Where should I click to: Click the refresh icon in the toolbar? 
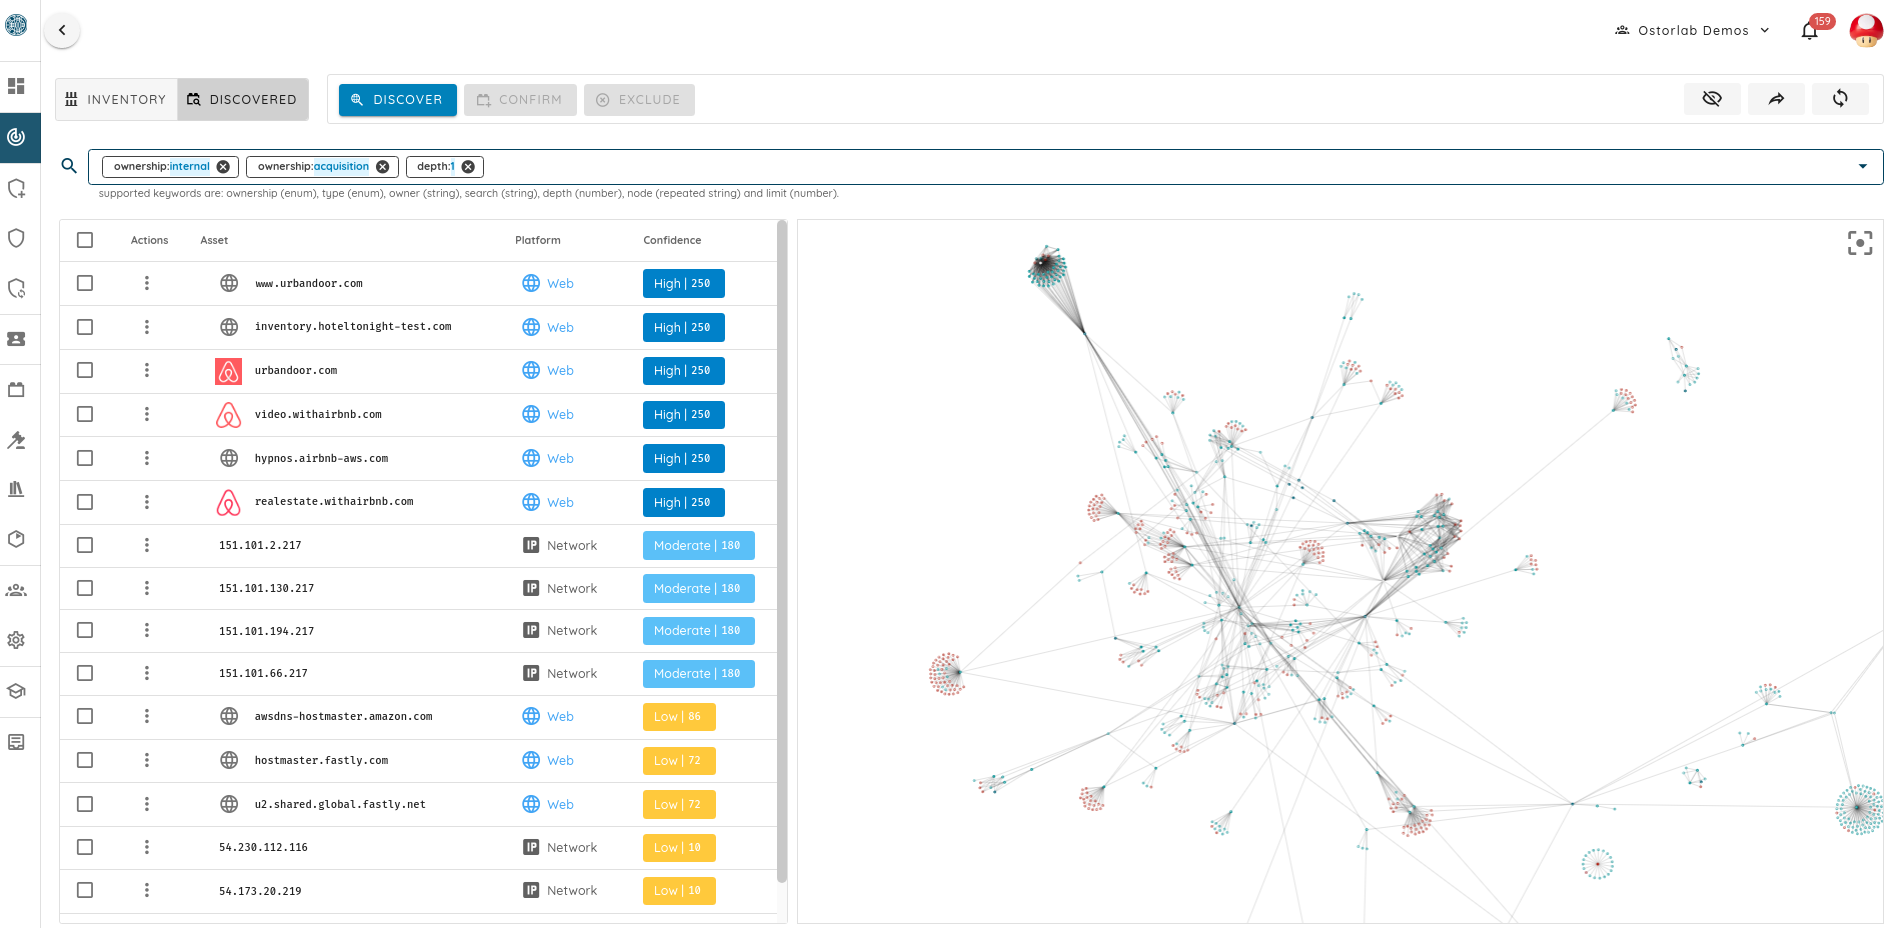pos(1839,99)
